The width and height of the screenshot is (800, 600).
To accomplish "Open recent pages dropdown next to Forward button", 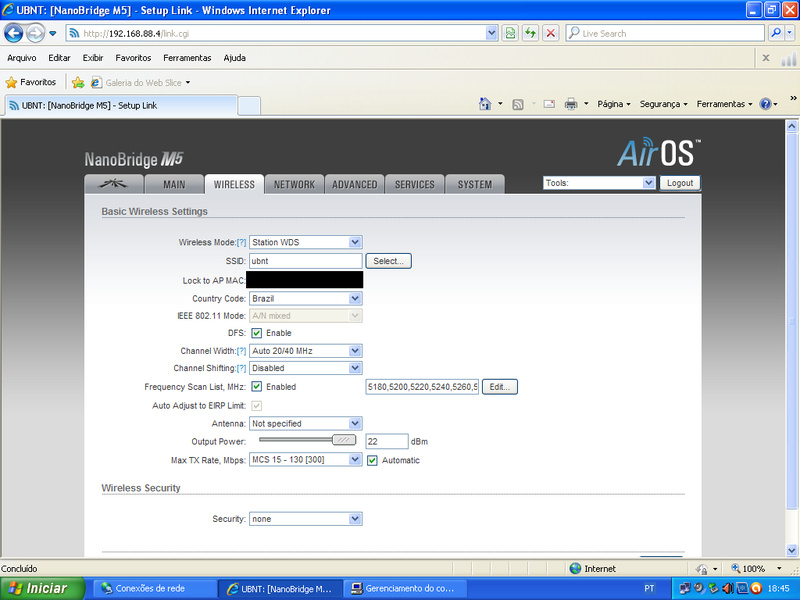I will (53, 34).
